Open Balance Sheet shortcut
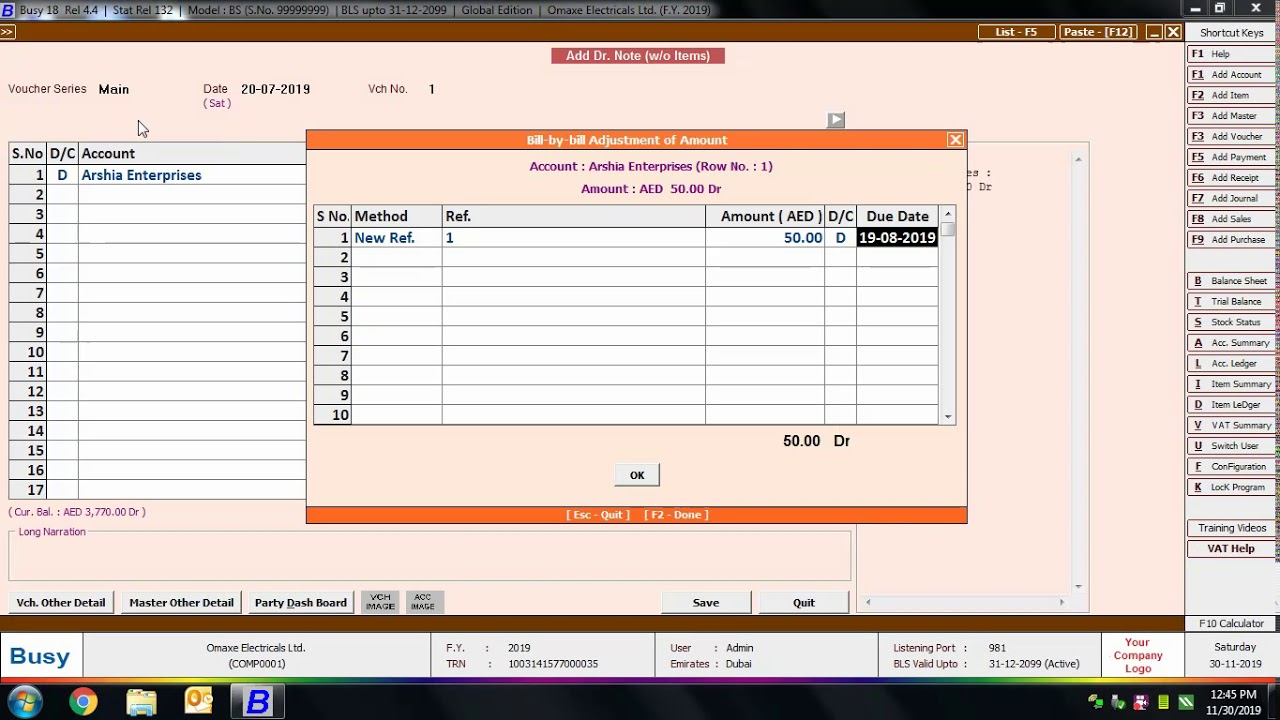The width and height of the screenshot is (1280, 720). point(1231,281)
